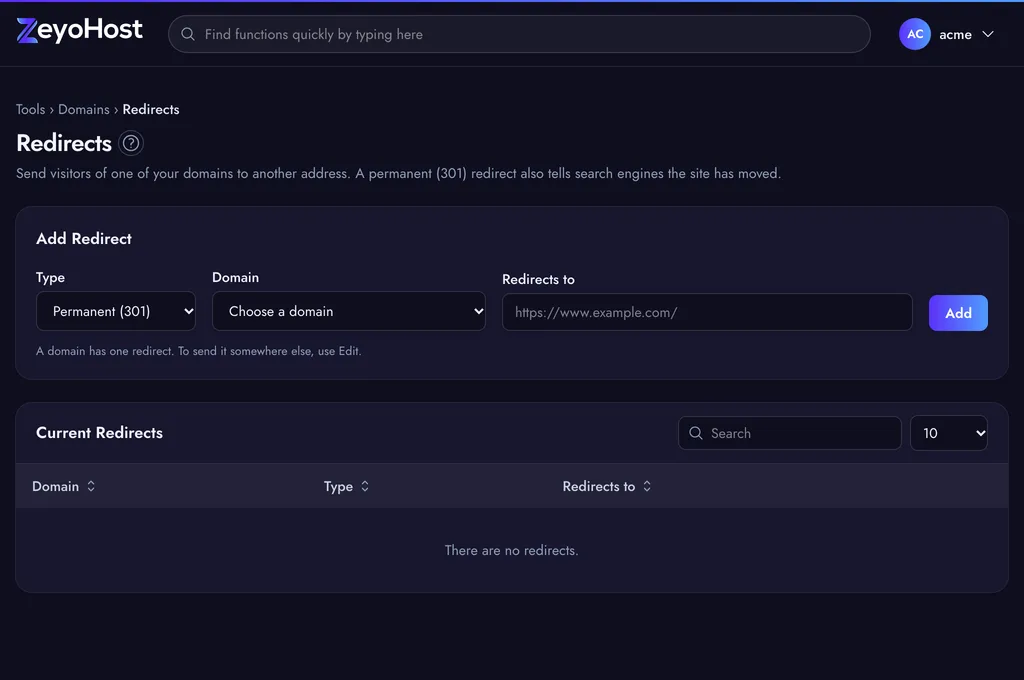The height and width of the screenshot is (680, 1024).
Task: Go to Domains in the breadcrumb
Action: [84, 109]
